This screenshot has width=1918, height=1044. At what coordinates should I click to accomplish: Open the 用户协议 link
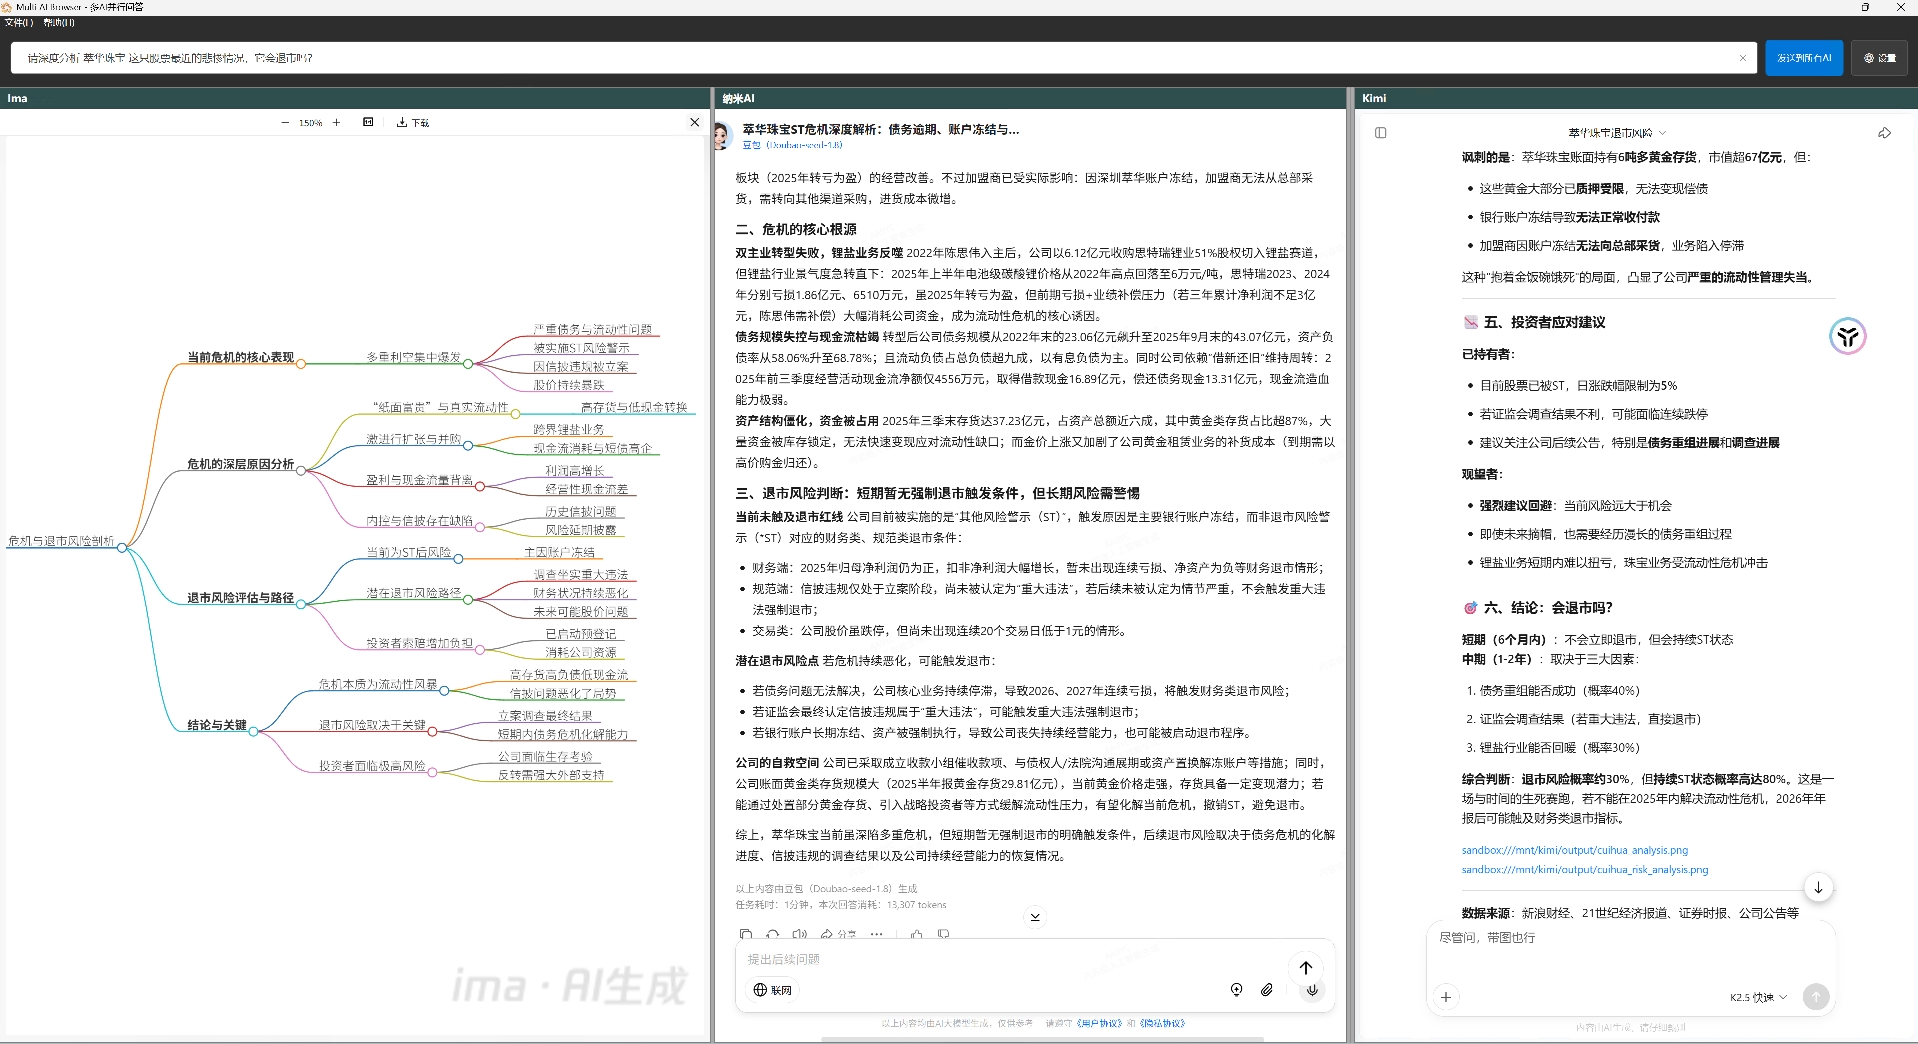point(1099,1024)
